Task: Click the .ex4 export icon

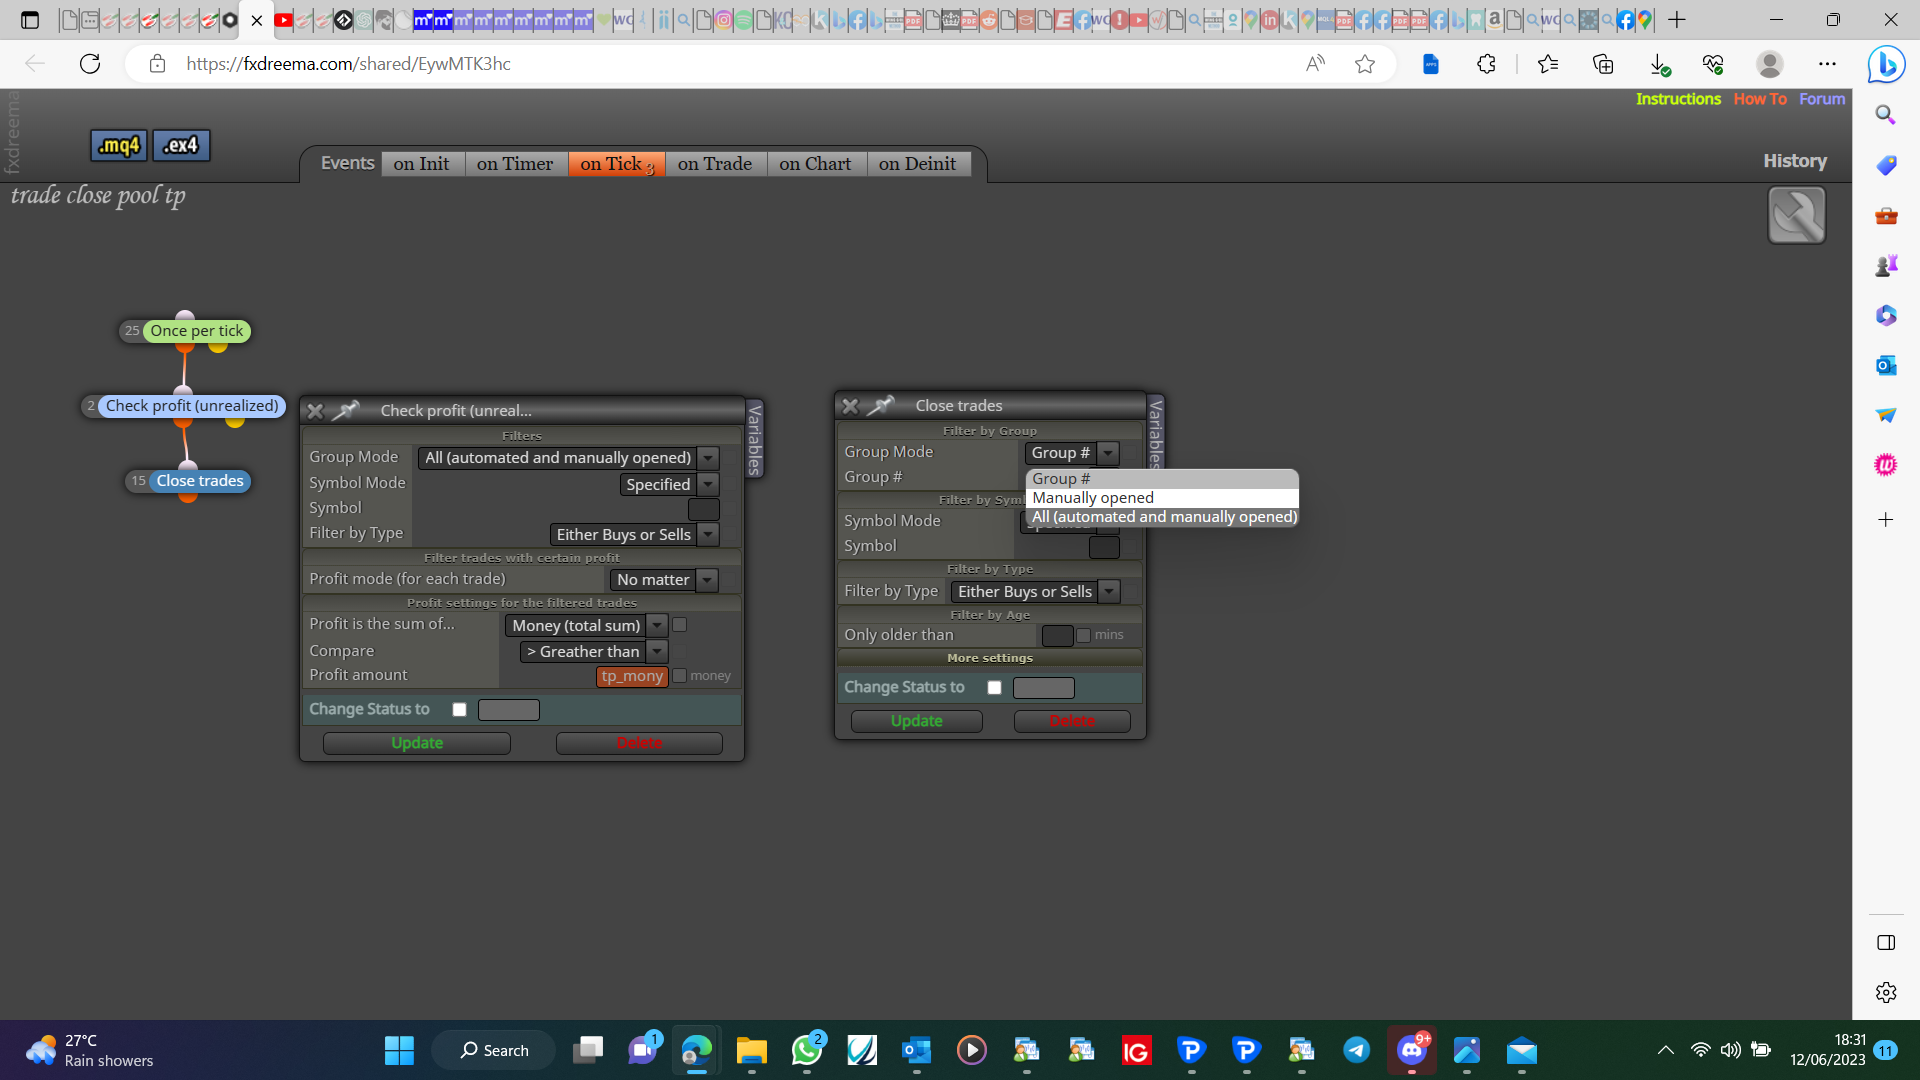Action: (x=181, y=145)
